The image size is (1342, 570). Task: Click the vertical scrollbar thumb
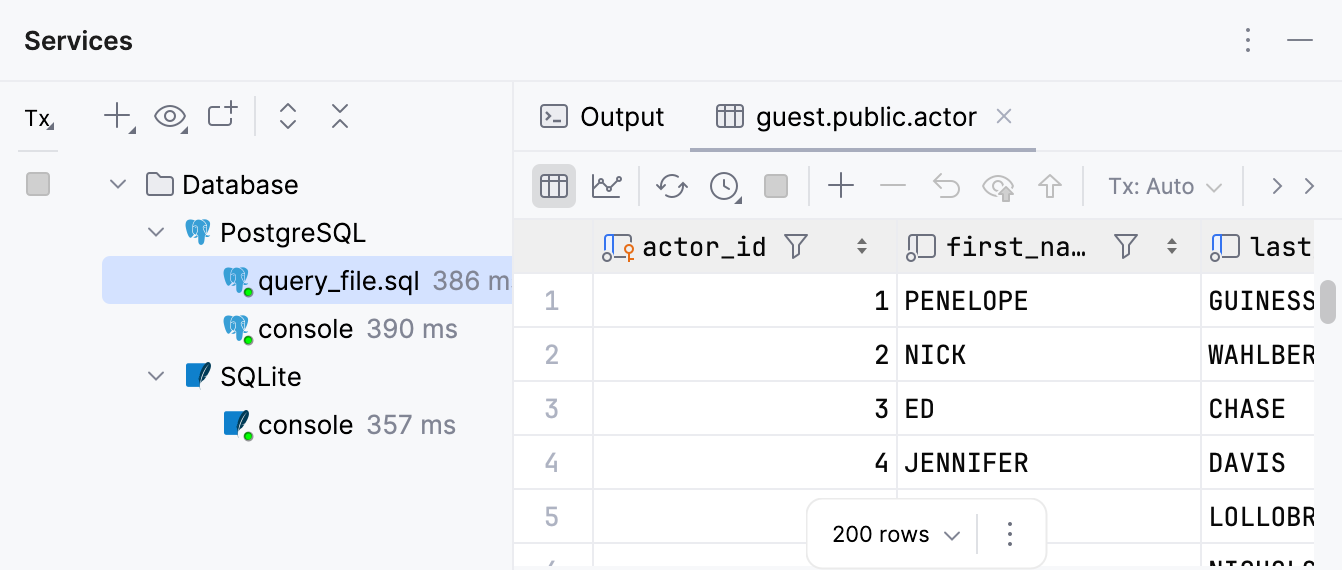1328,302
